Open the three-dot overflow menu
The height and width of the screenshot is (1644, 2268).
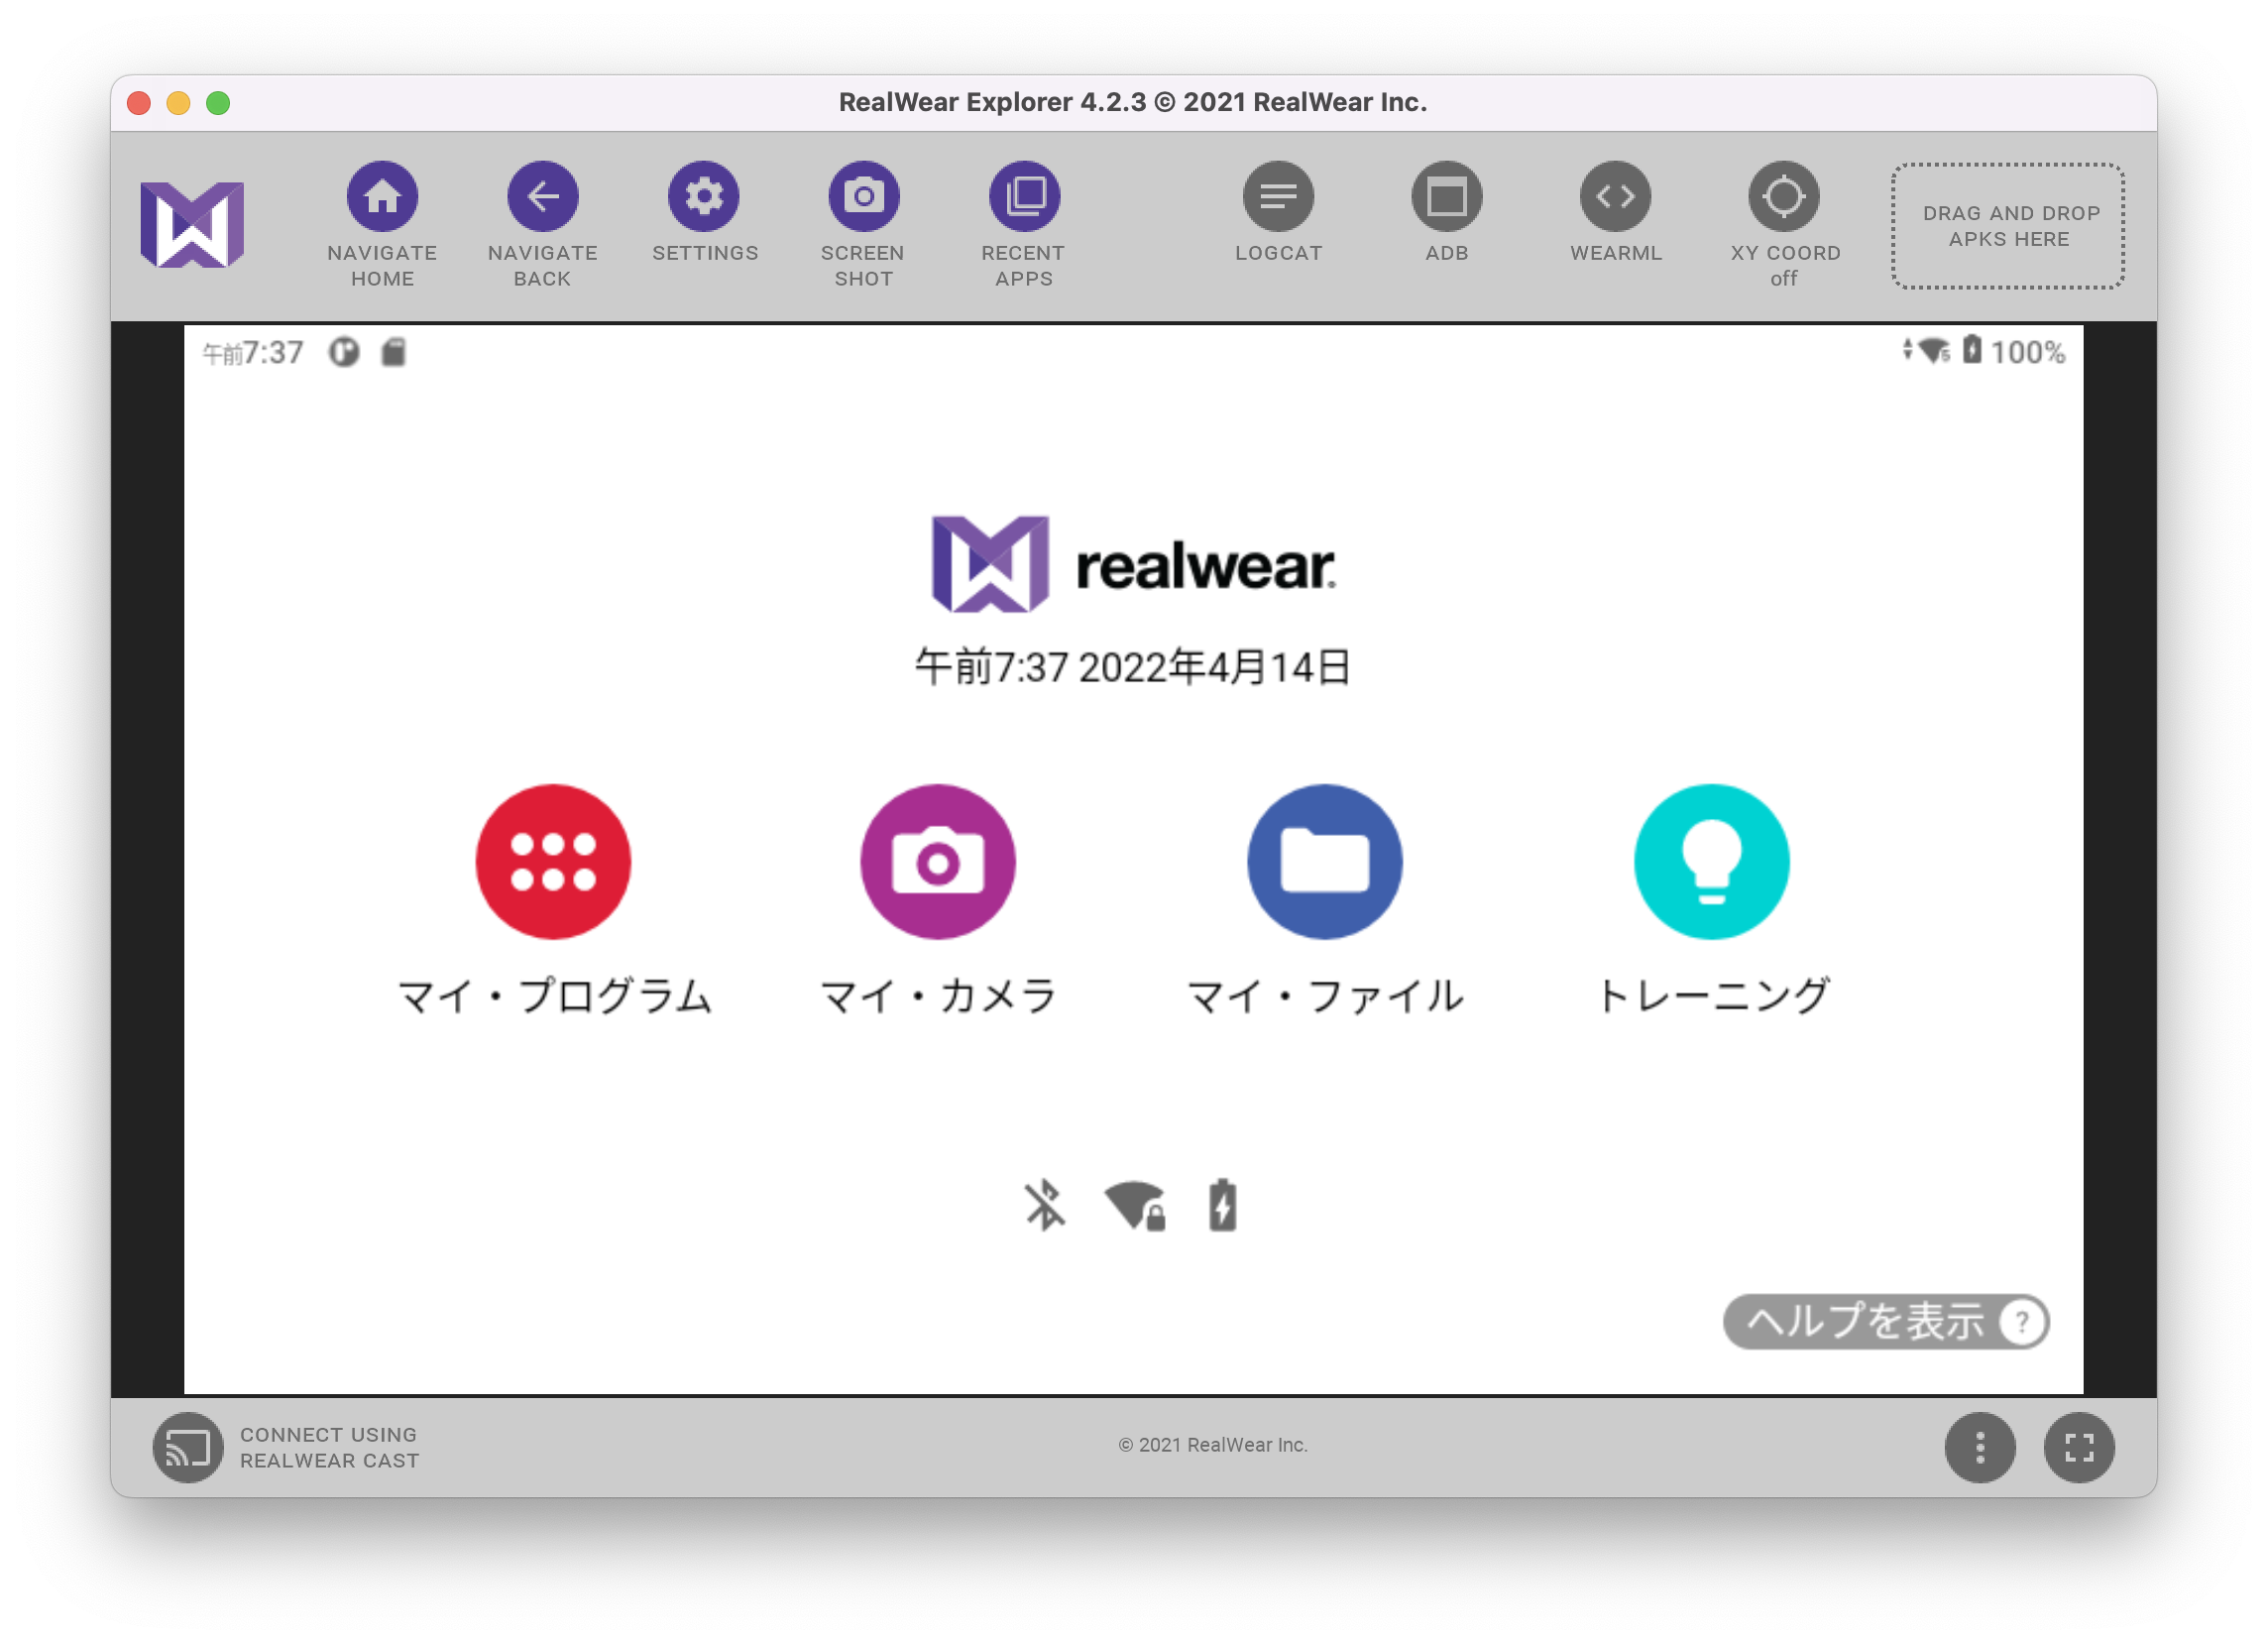click(1981, 1447)
